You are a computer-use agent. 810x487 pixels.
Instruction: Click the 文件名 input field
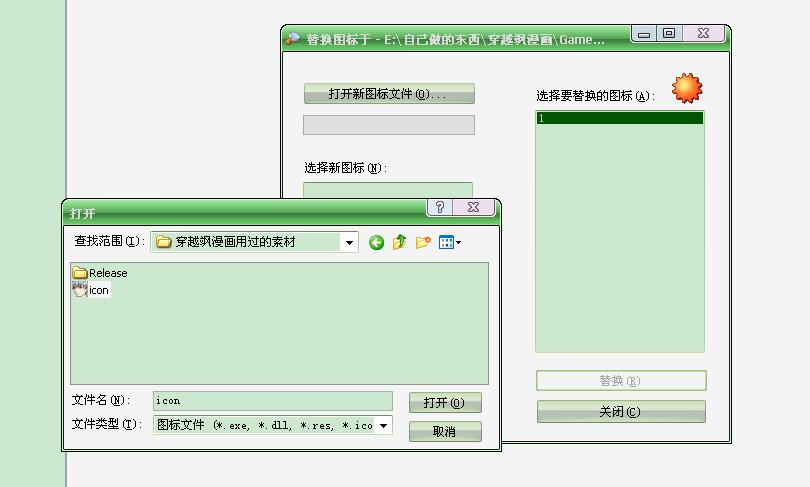point(273,401)
